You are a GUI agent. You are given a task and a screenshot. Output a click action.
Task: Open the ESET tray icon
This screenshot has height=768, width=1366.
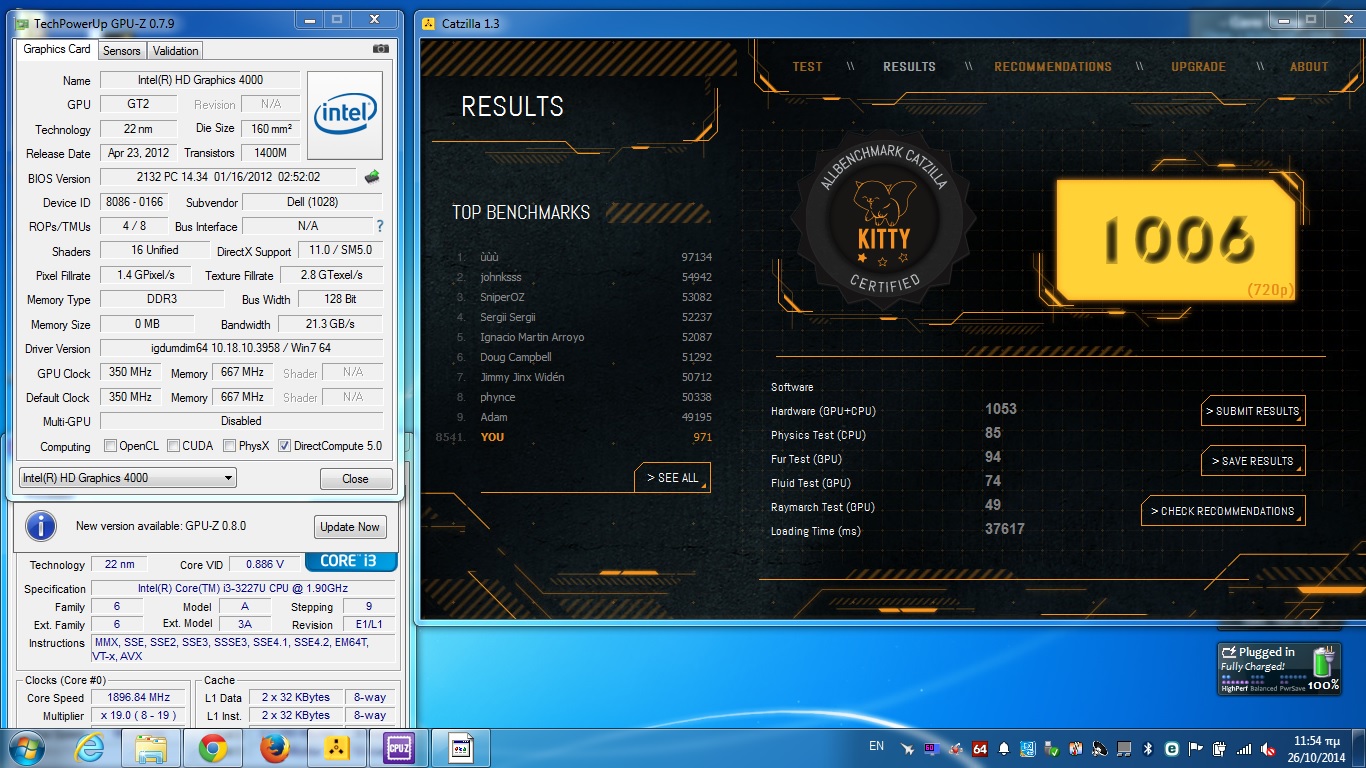coord(1171,748)
